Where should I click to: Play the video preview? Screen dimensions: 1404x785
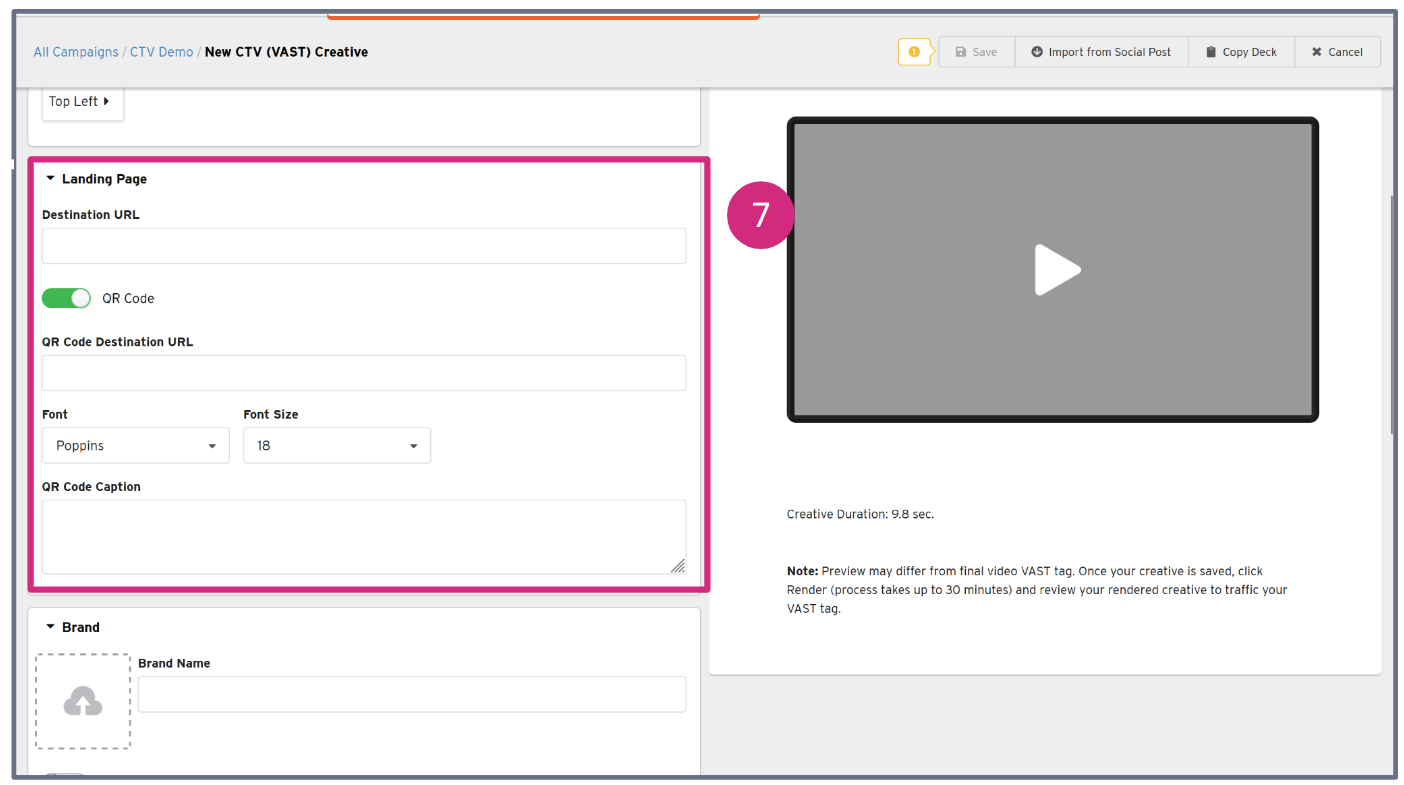point(1056,270)
